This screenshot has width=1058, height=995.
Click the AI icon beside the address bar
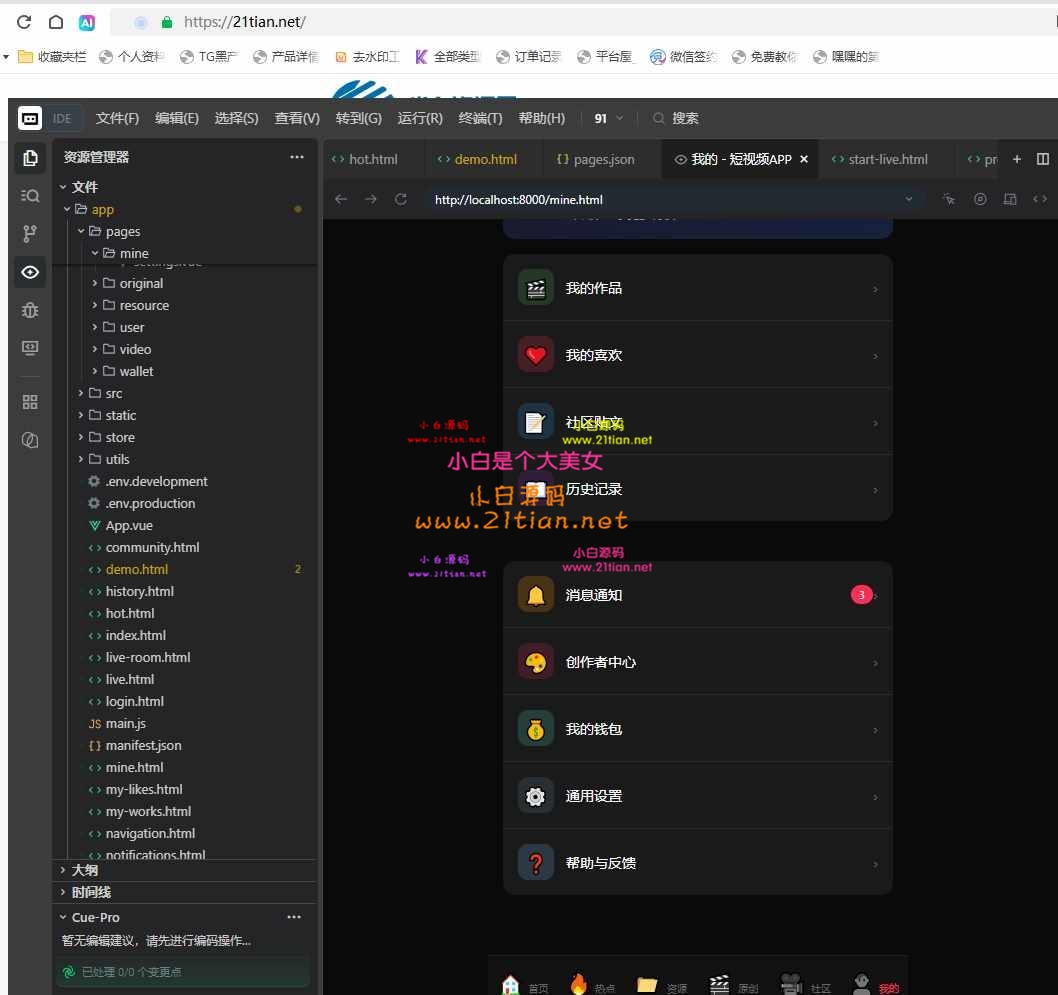[87, 22]
